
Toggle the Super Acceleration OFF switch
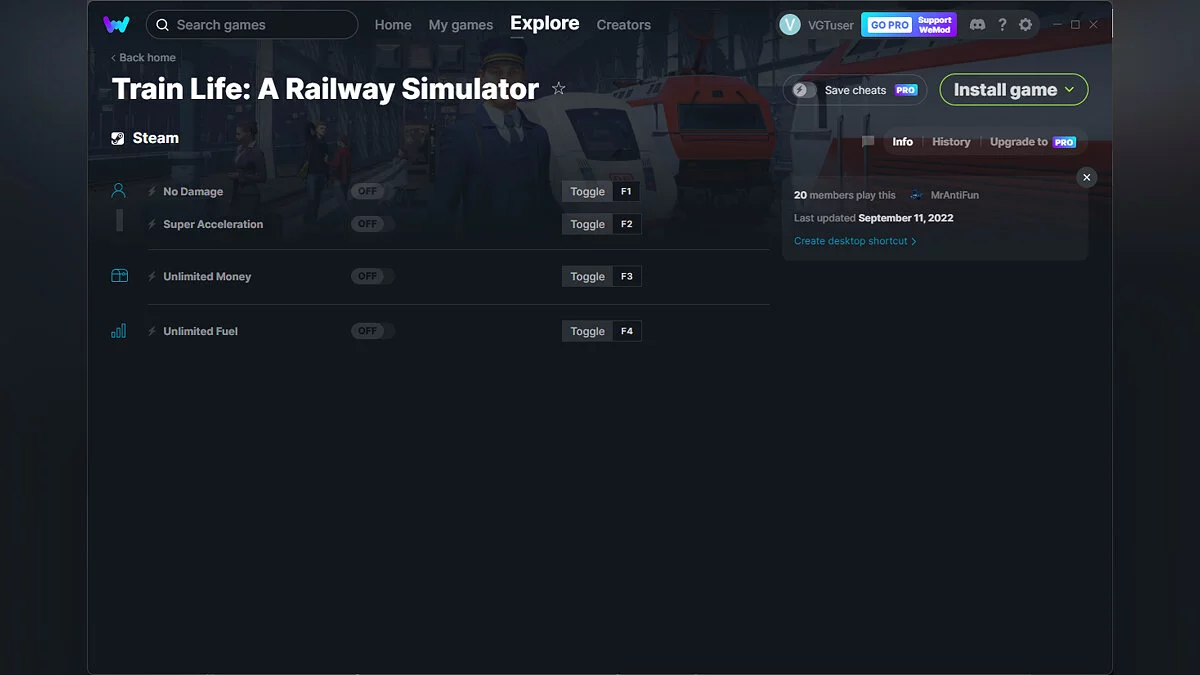372,224
